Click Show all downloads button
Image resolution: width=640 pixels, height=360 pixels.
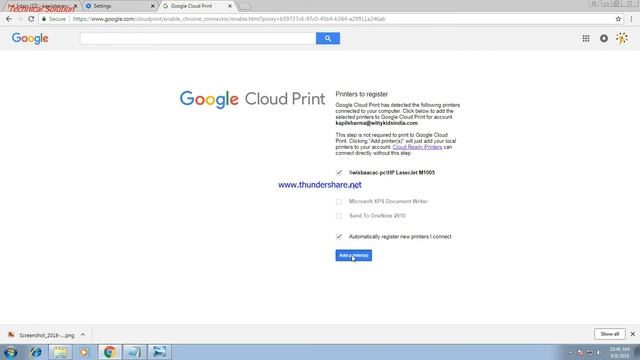(609, 334)
